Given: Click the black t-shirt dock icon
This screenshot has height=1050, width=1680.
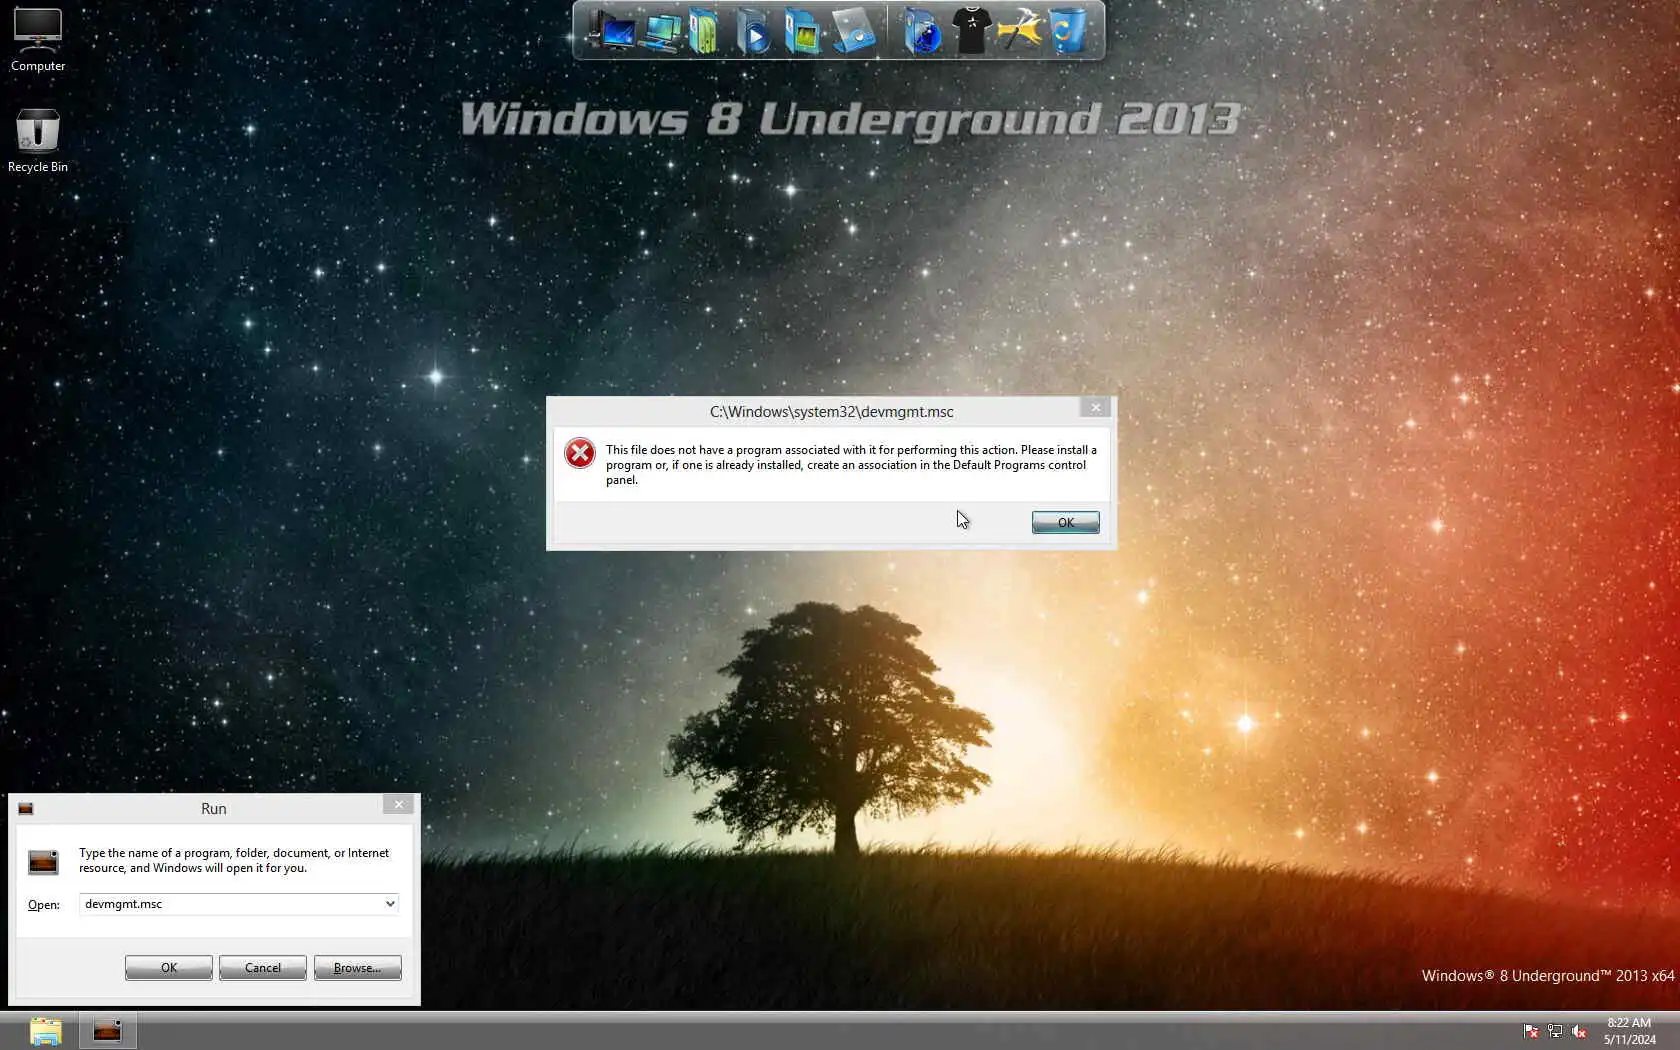Looking at the screenshot, I should (971, 30).
